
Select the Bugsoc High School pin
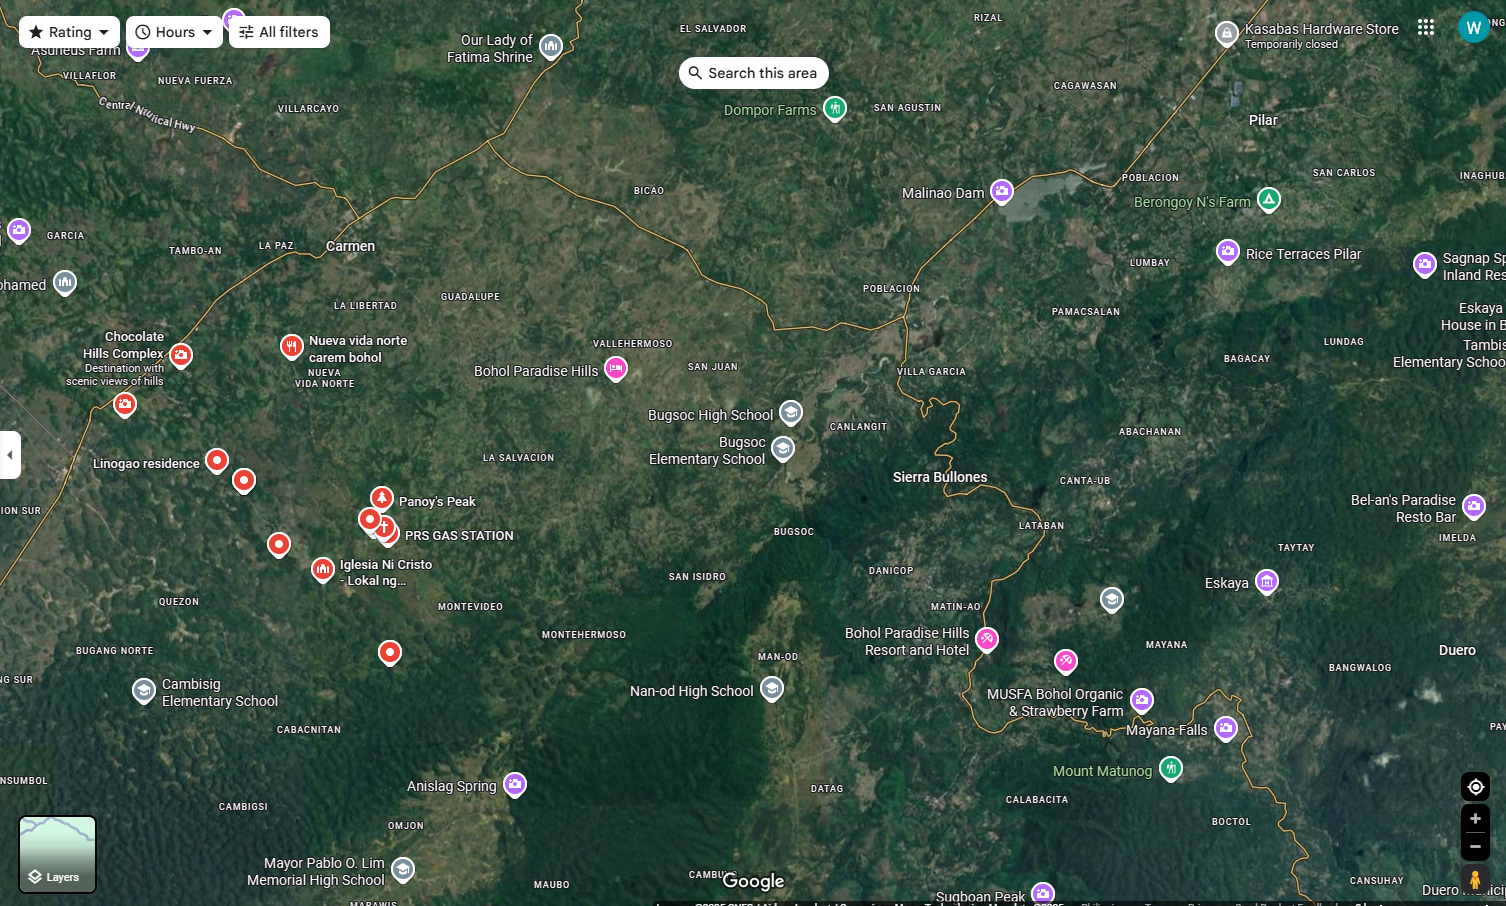click(791, 412)
